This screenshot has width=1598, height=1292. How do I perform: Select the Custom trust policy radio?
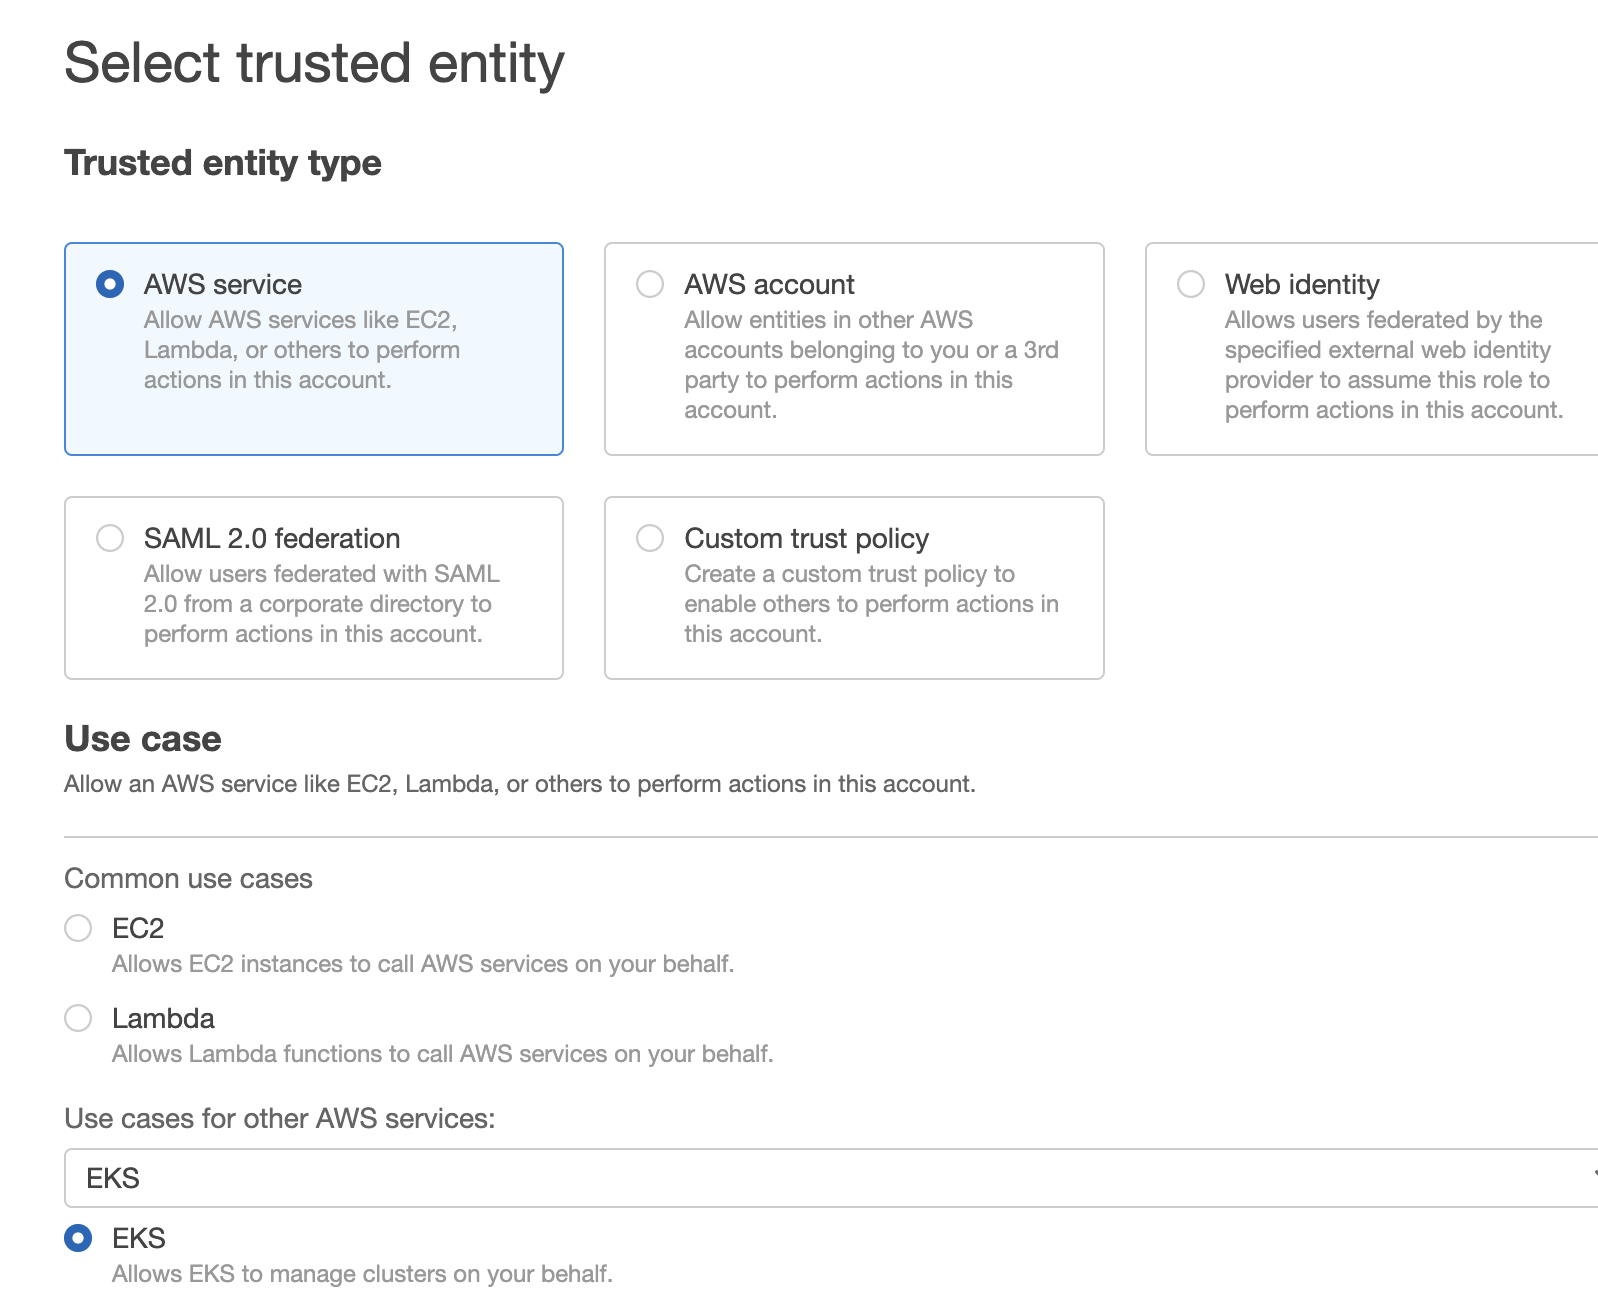coord(651,538)
